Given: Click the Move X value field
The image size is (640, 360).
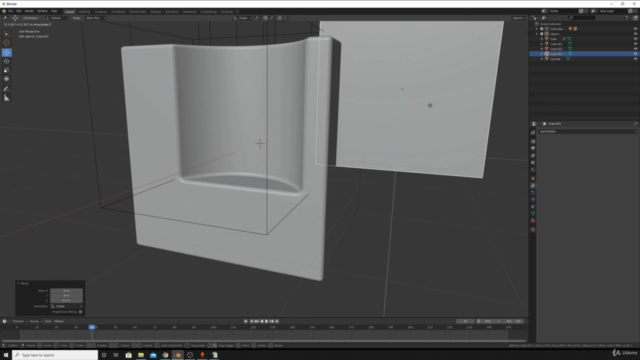Looking at the screenshot, I should pyautogui.click(x=67, y=291).
